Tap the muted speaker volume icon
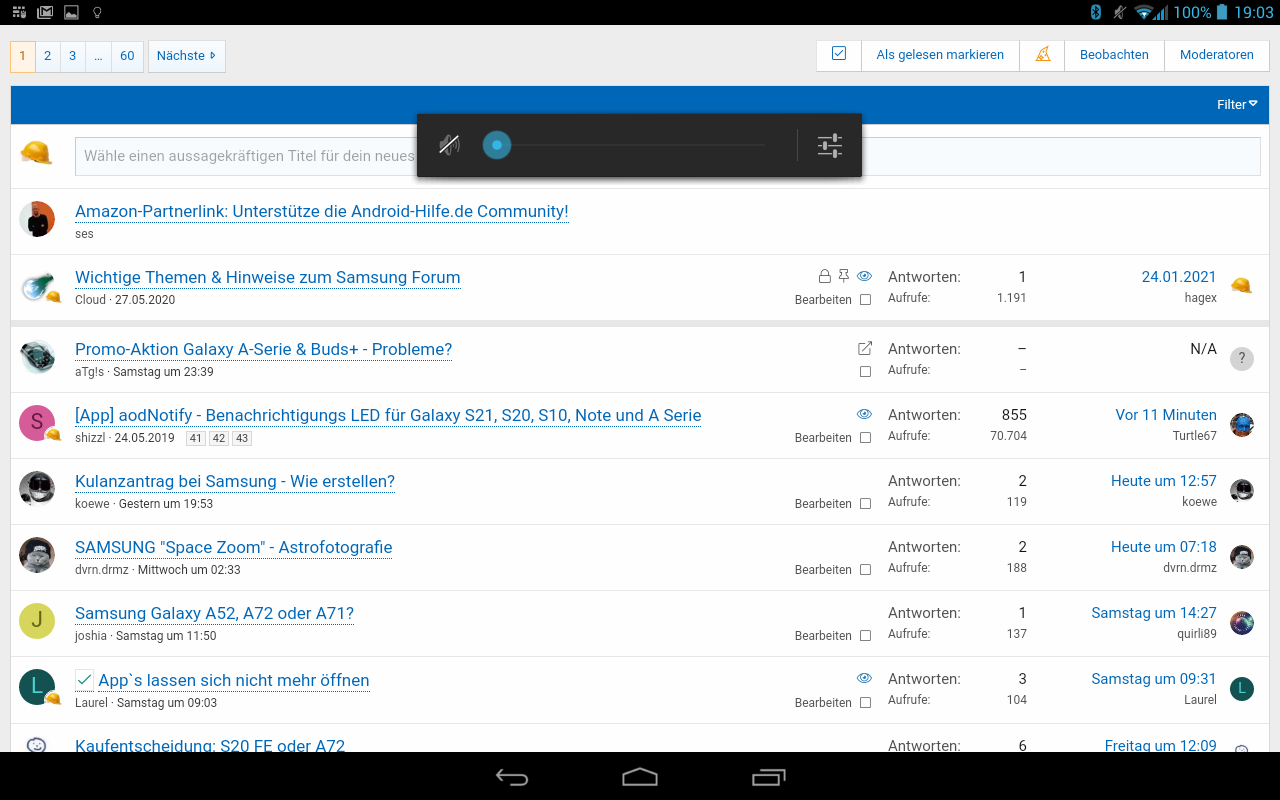1280x800 pixels. click(449, 146)
